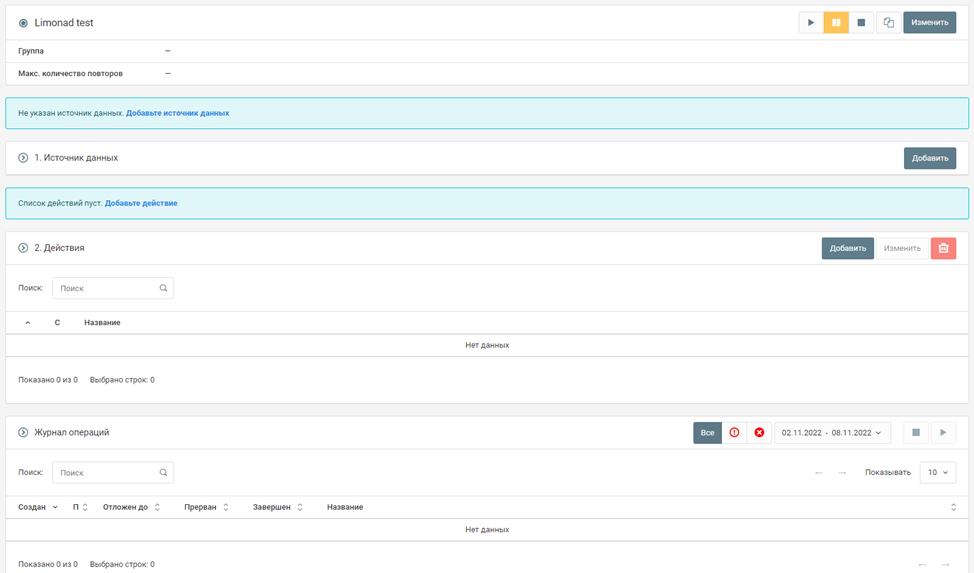
Task: Open the Показывать 10 rows dropdown
Action: point(937,472)
